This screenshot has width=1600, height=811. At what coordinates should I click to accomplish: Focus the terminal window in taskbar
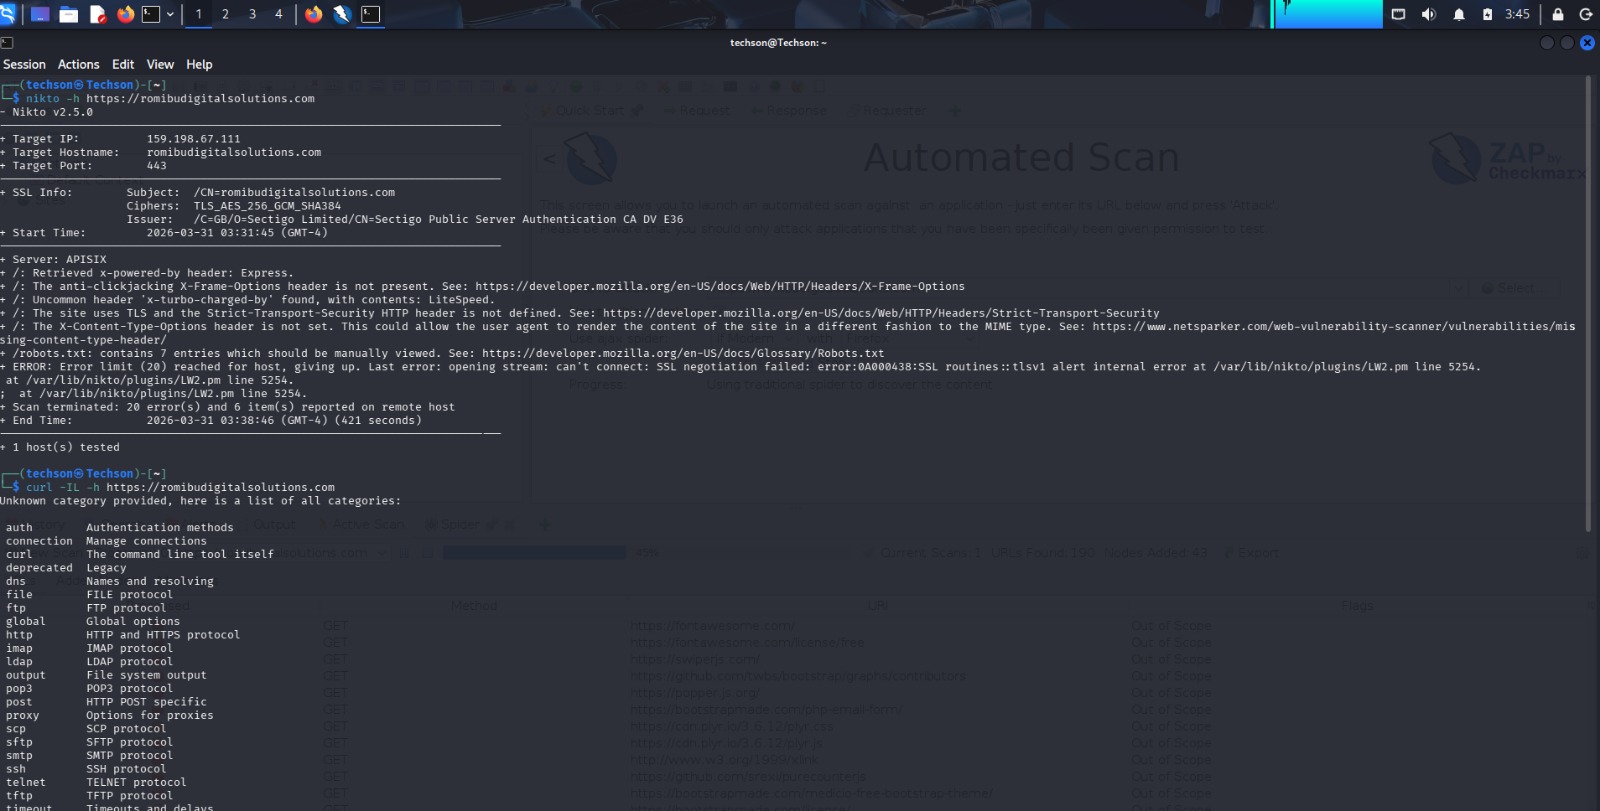tap(371, 14)
